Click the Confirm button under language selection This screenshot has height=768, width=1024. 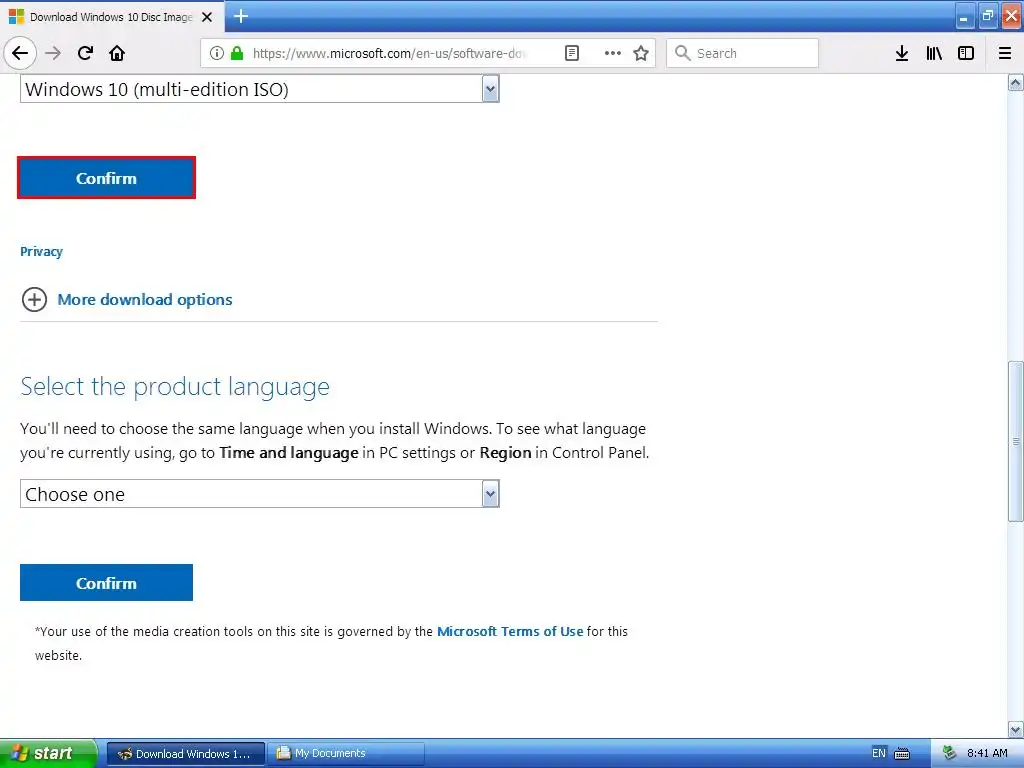coord(106,583)
